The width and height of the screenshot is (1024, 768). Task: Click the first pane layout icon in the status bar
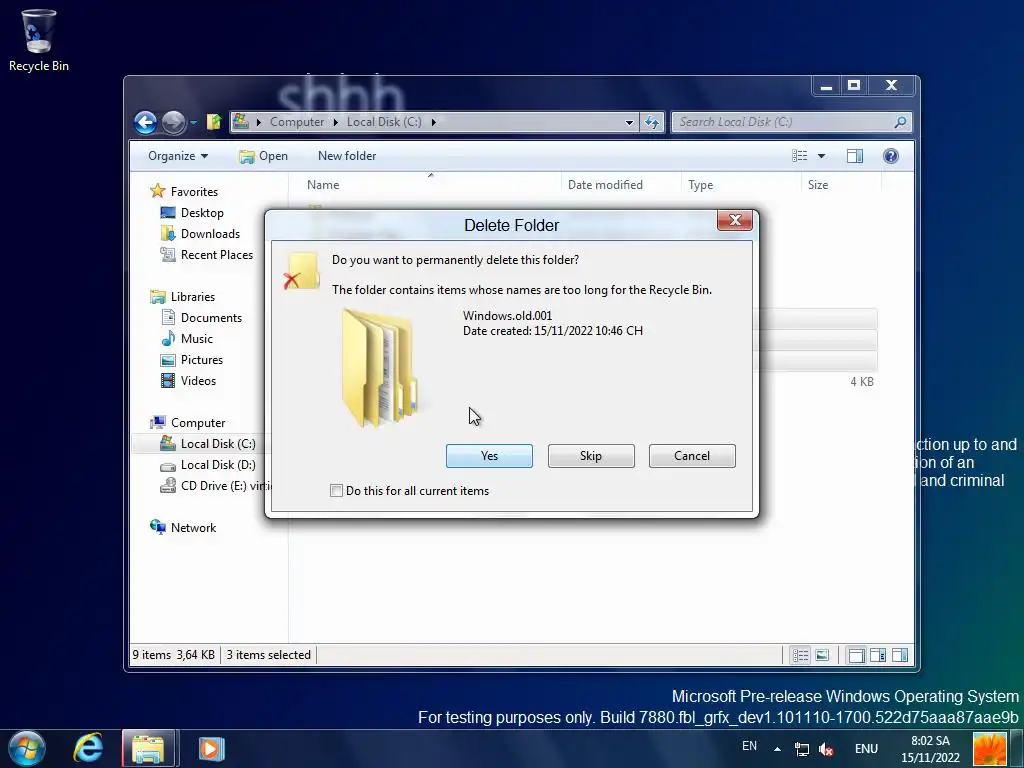[x=856, y=655]
